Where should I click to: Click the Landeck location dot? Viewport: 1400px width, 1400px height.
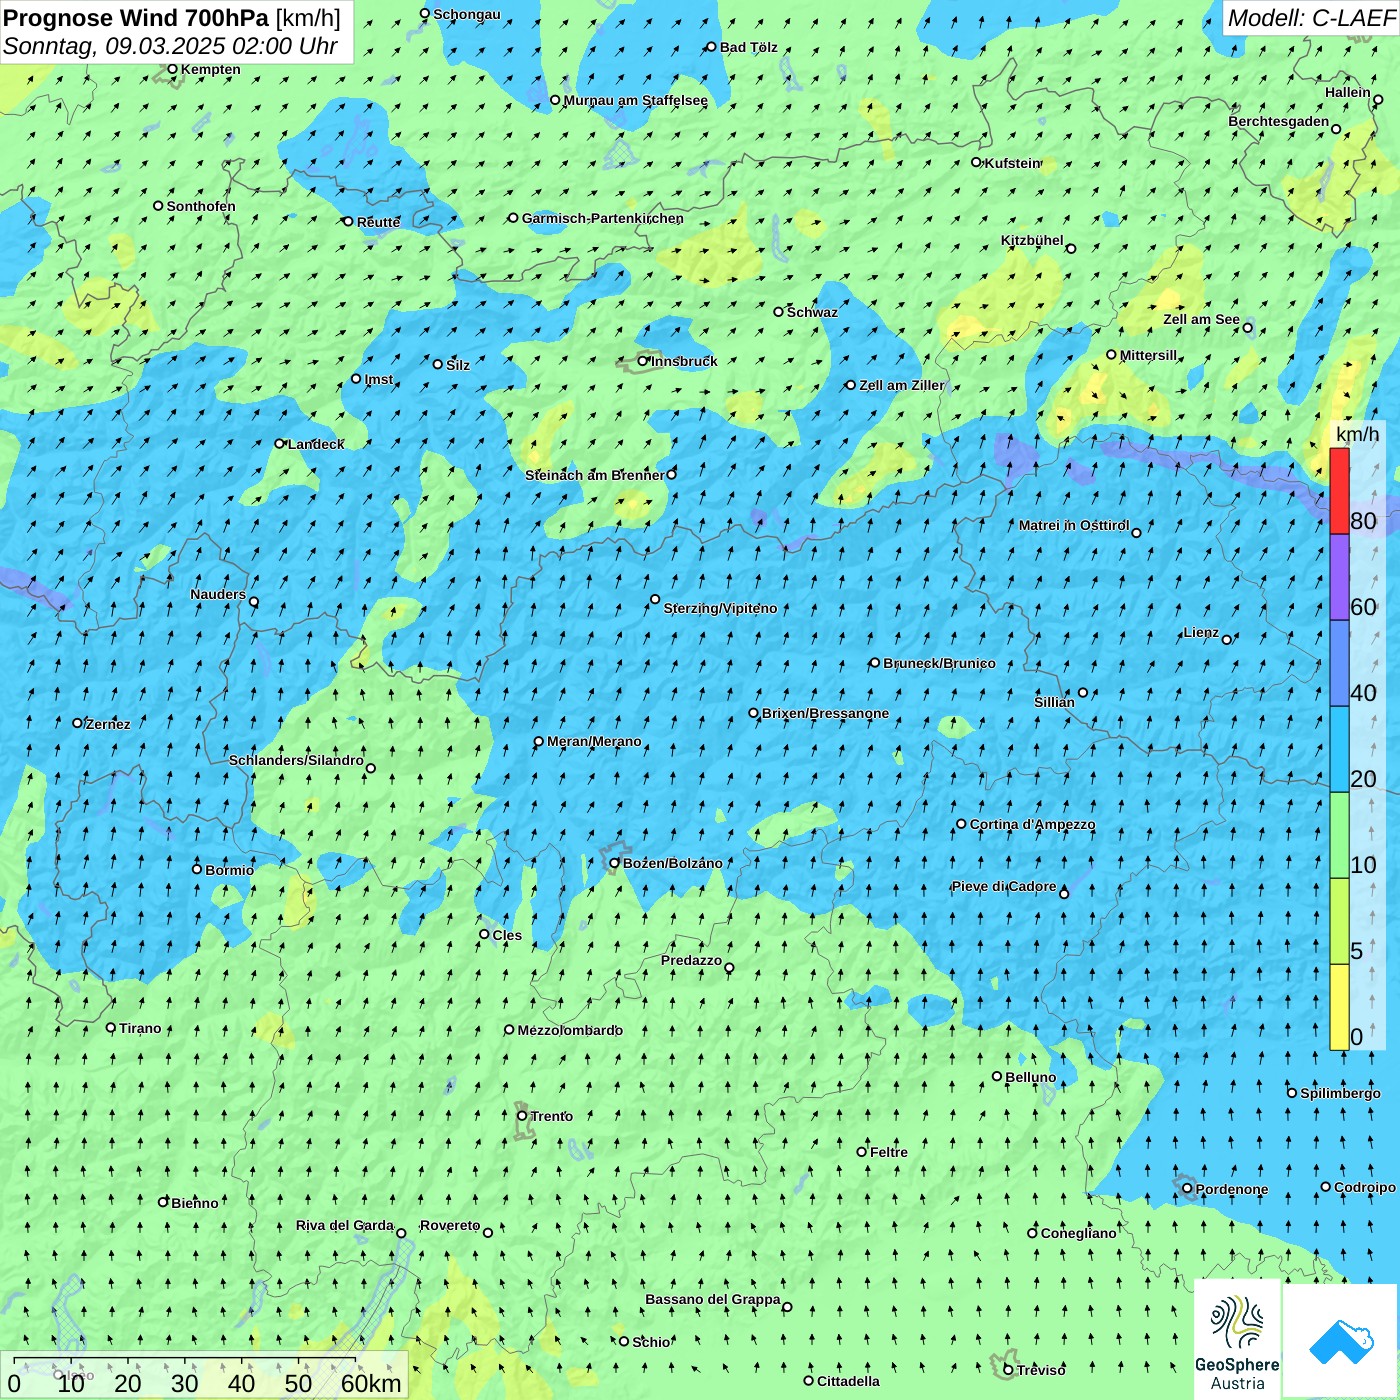point(279,444)
